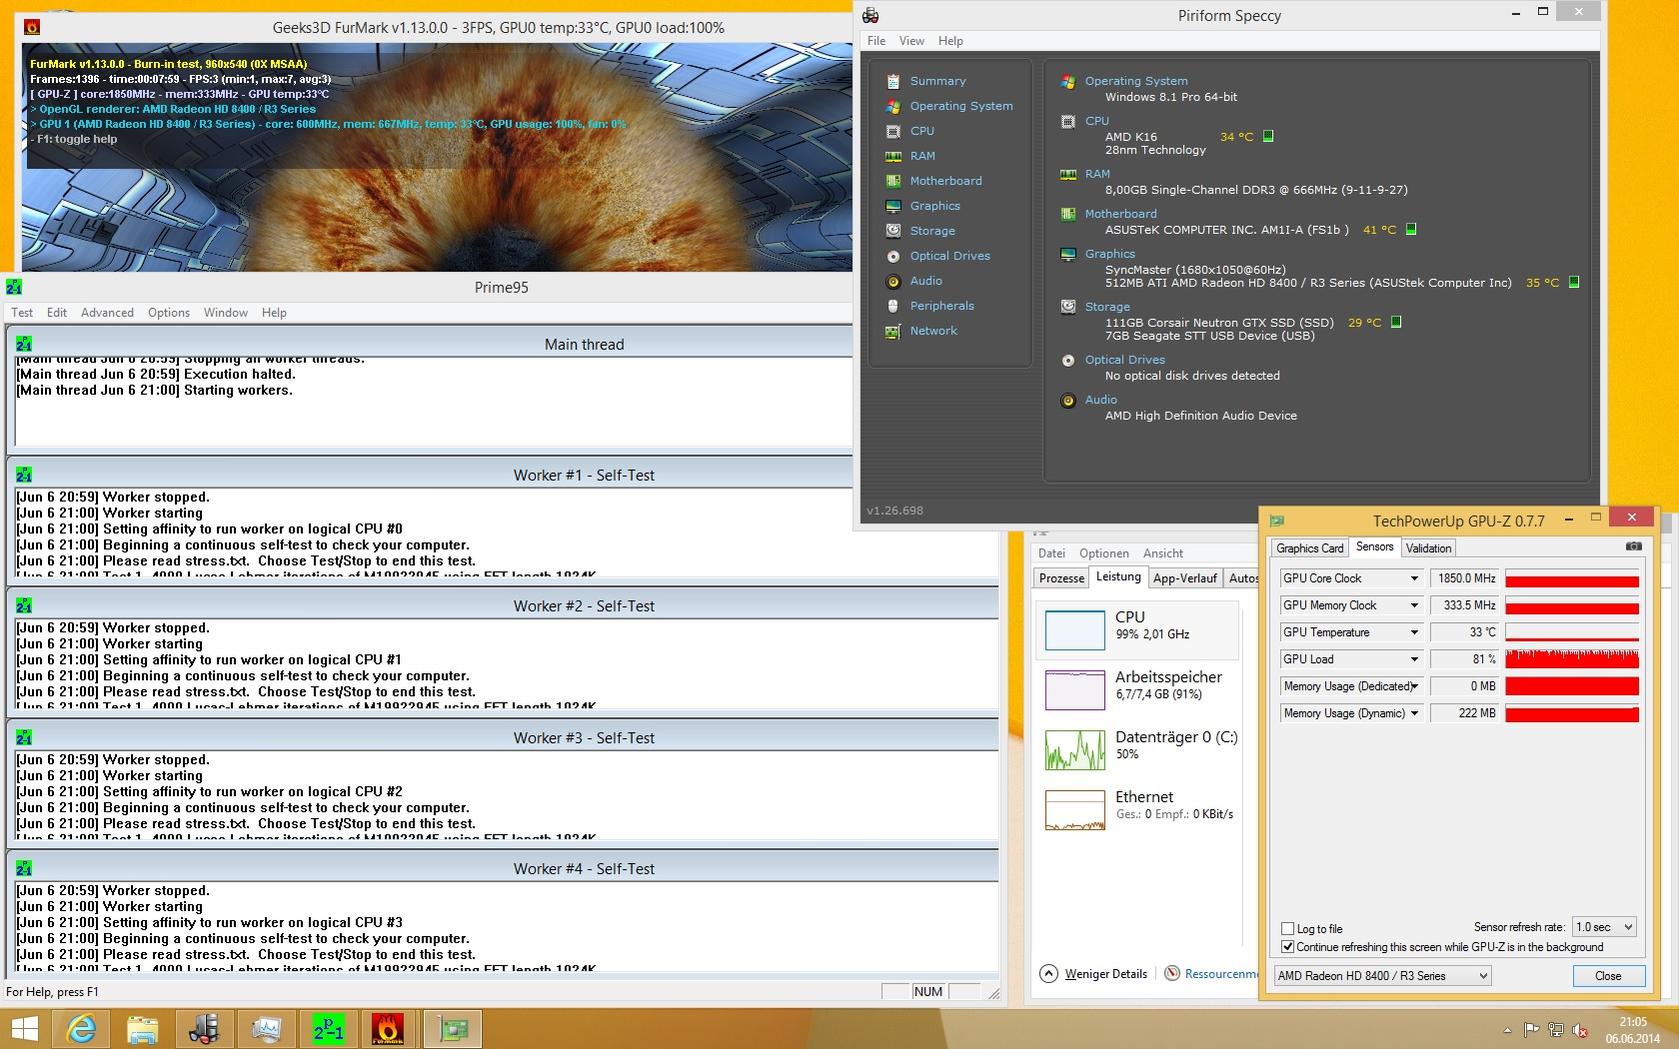Uncheck Continue refreshing while GPU-Z in background

point(1288,946)
